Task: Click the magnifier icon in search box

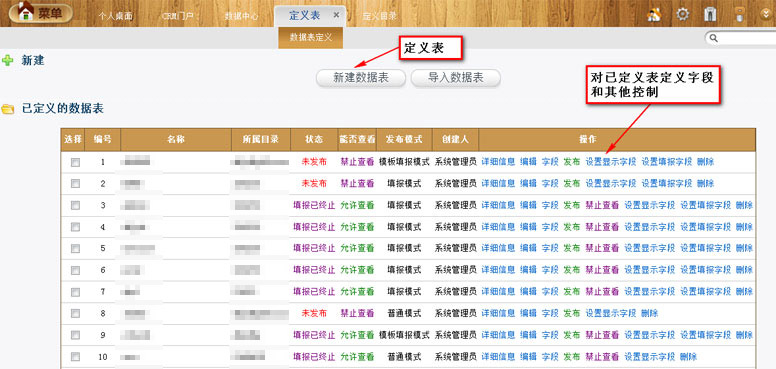Action: point(714,38)
